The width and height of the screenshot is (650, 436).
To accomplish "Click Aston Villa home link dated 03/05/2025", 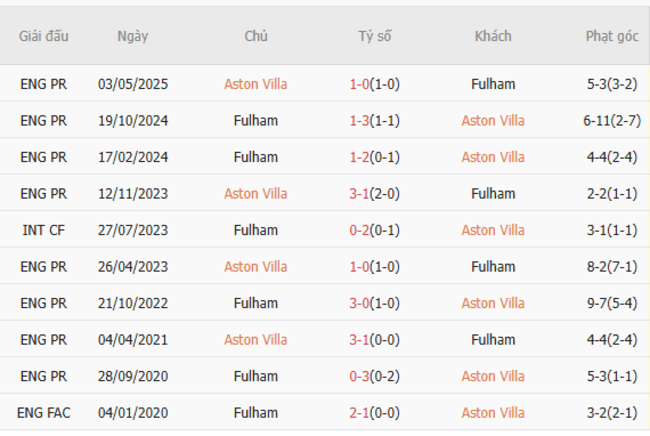I will [255, 84].
